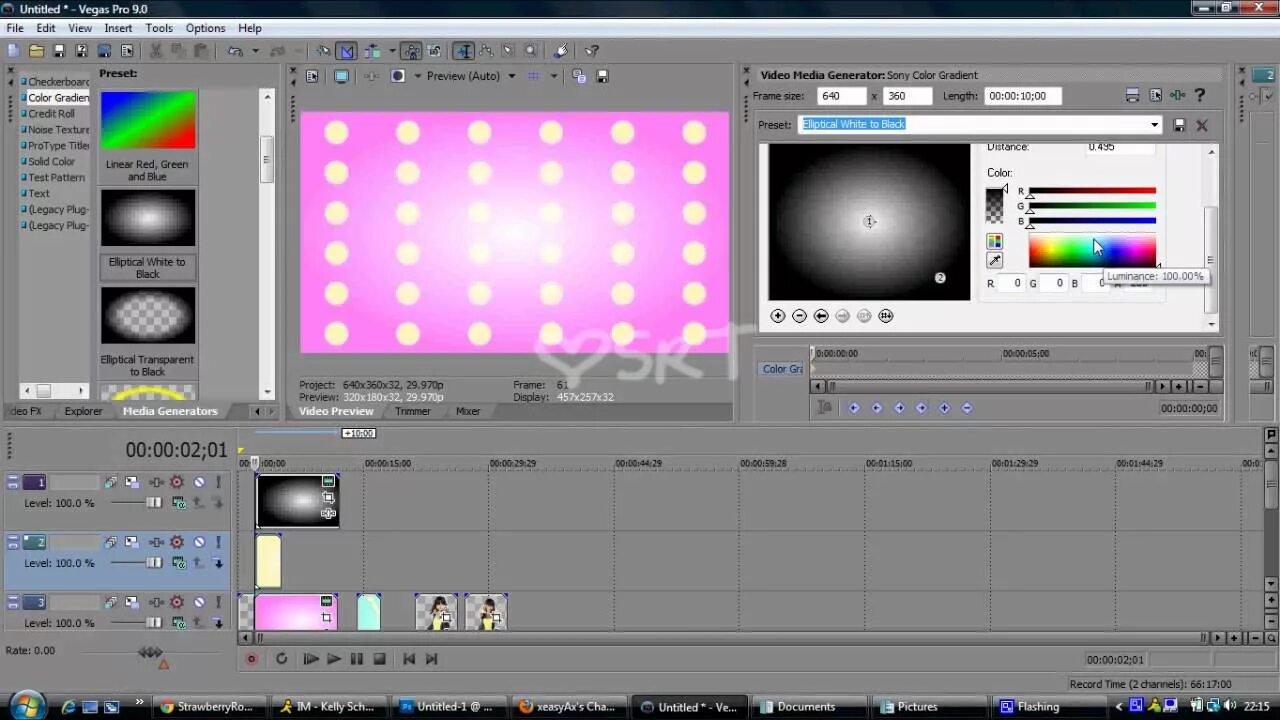Remove the selected gradient control point
Screen dimensions: 1280x720
[799, 316]
